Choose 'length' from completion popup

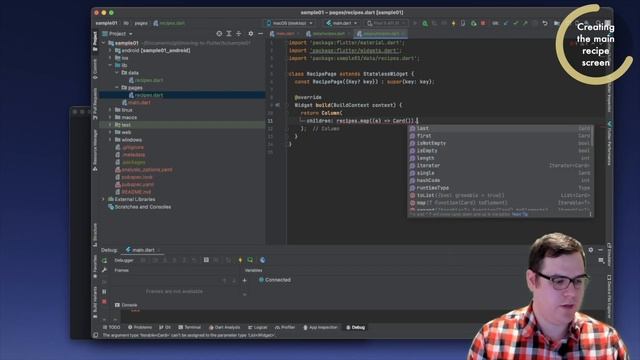pos(500,158)
